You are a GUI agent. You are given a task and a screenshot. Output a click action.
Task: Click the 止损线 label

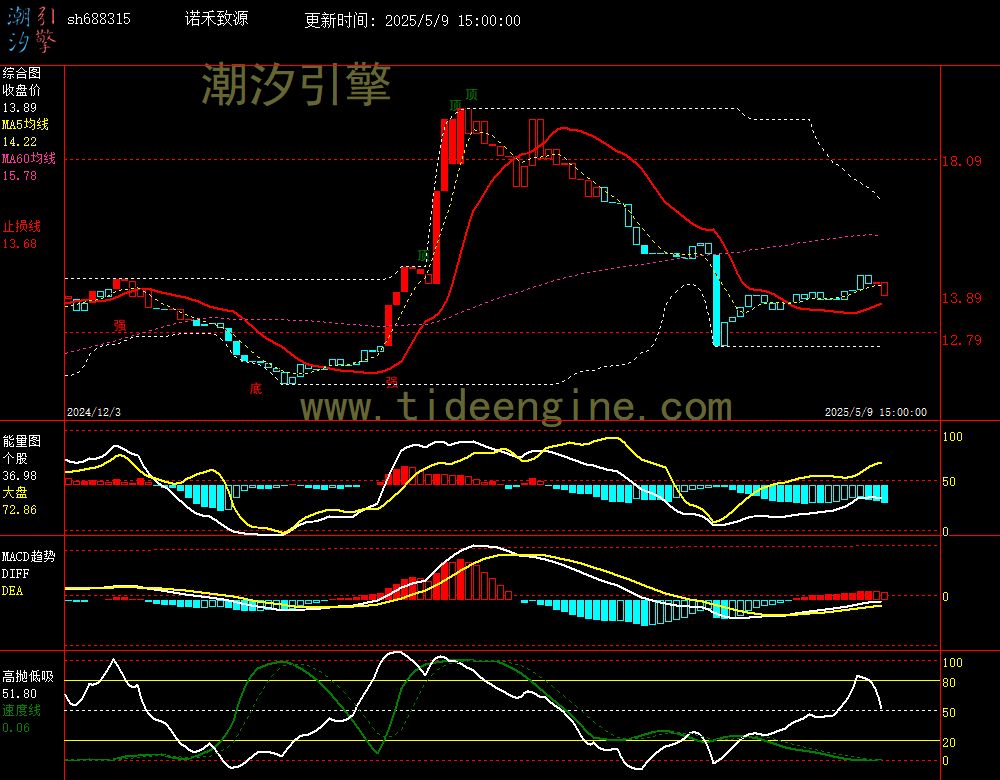point(22,226)
